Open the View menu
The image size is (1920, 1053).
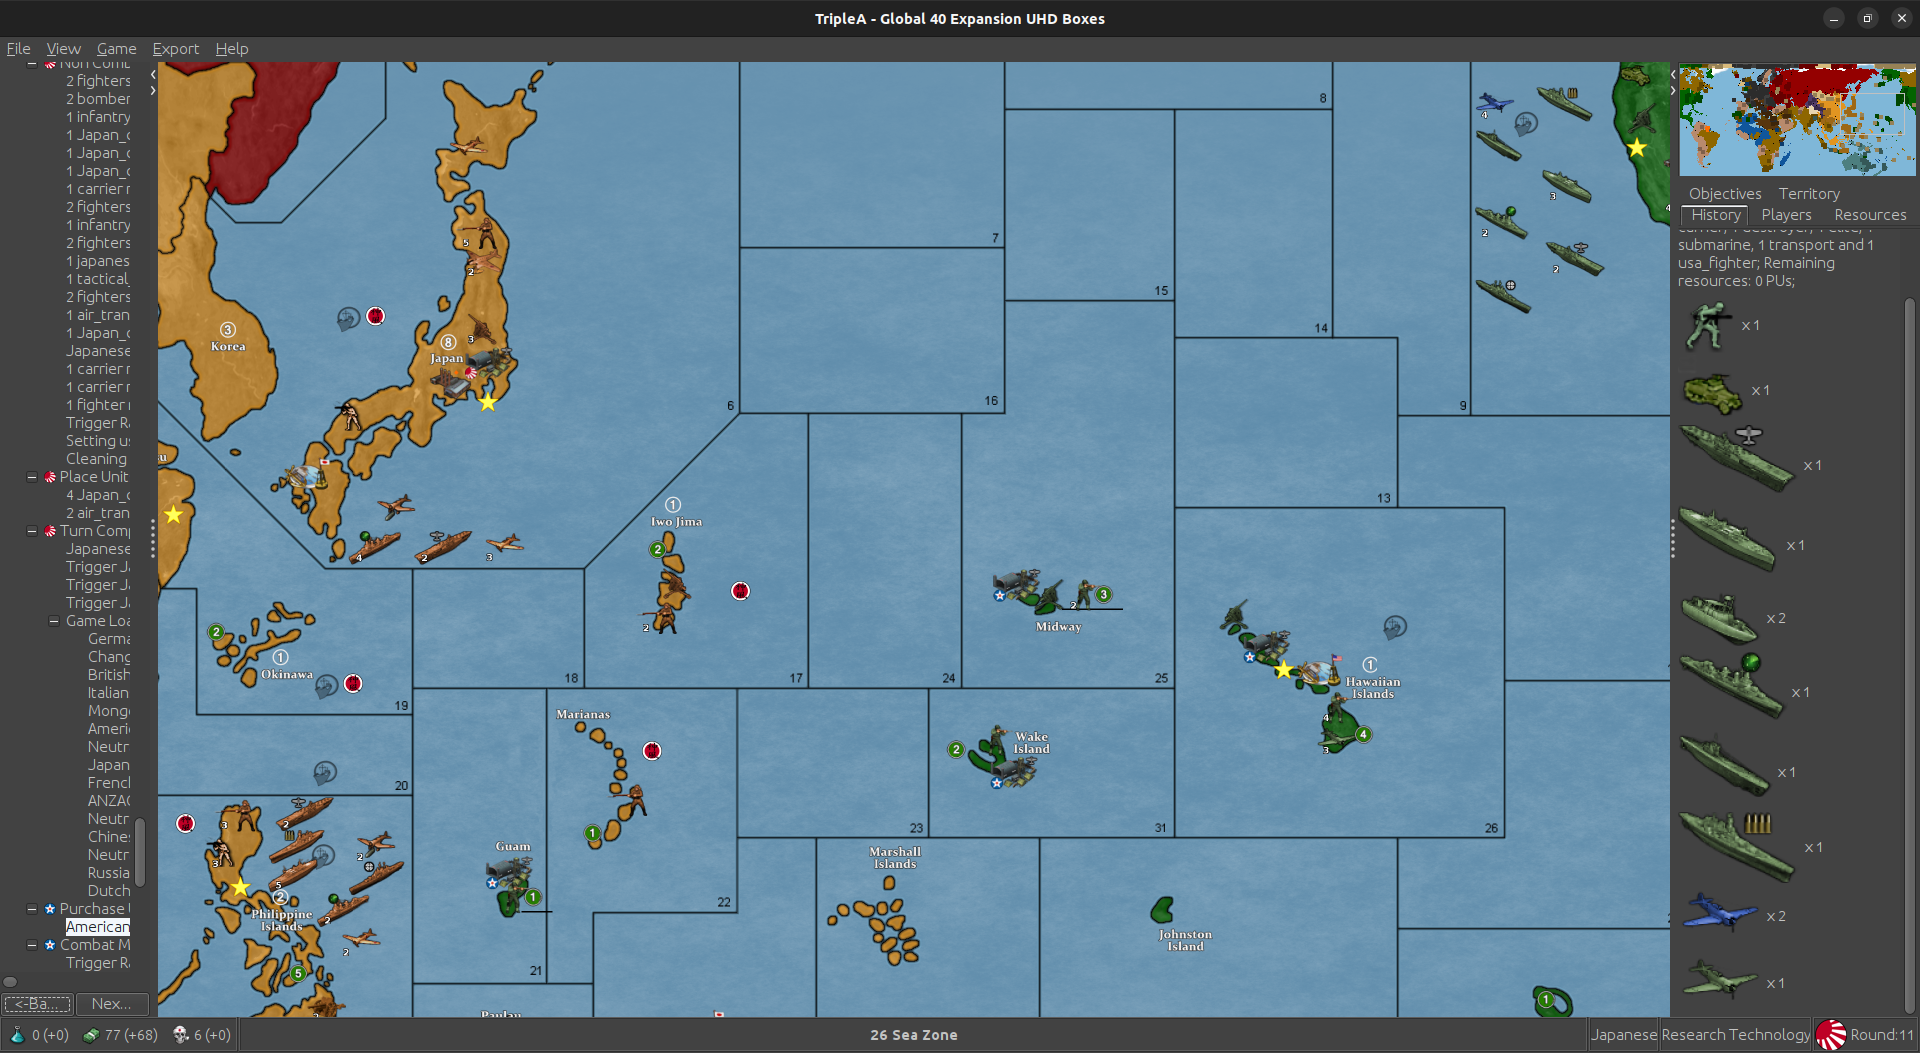click(63, 49)
